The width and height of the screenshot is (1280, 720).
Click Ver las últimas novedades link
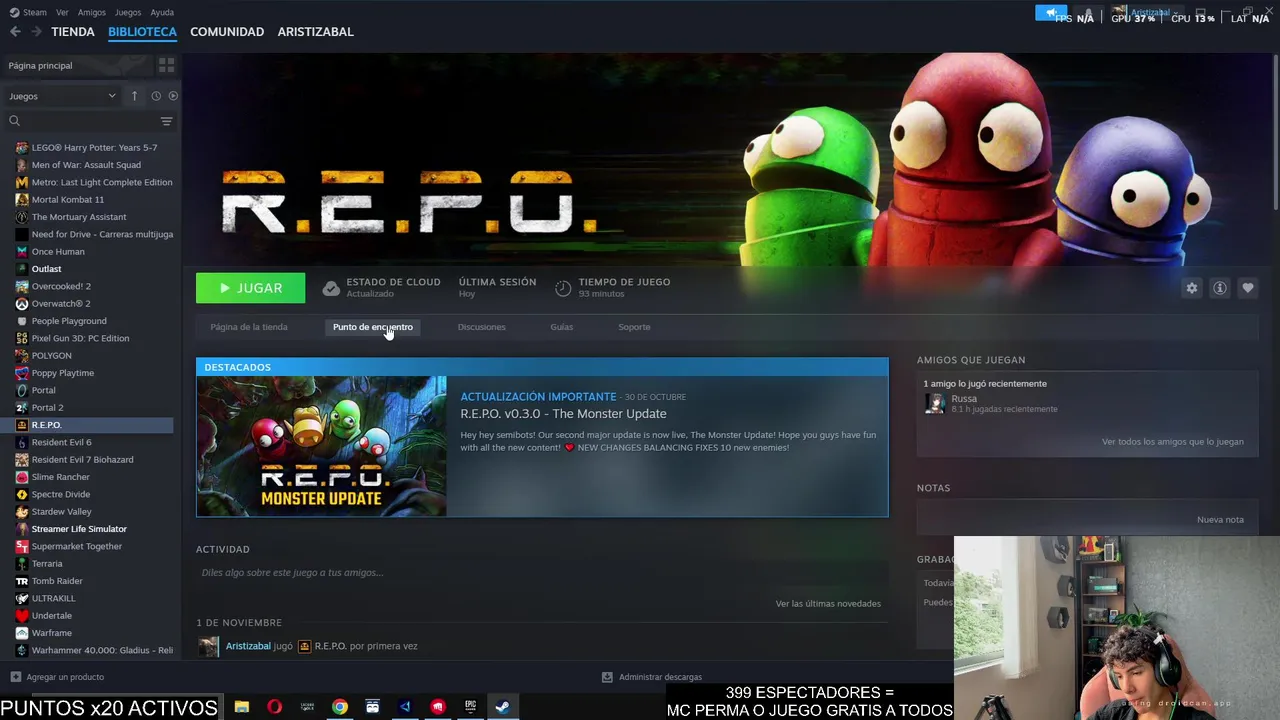point(828,604)
